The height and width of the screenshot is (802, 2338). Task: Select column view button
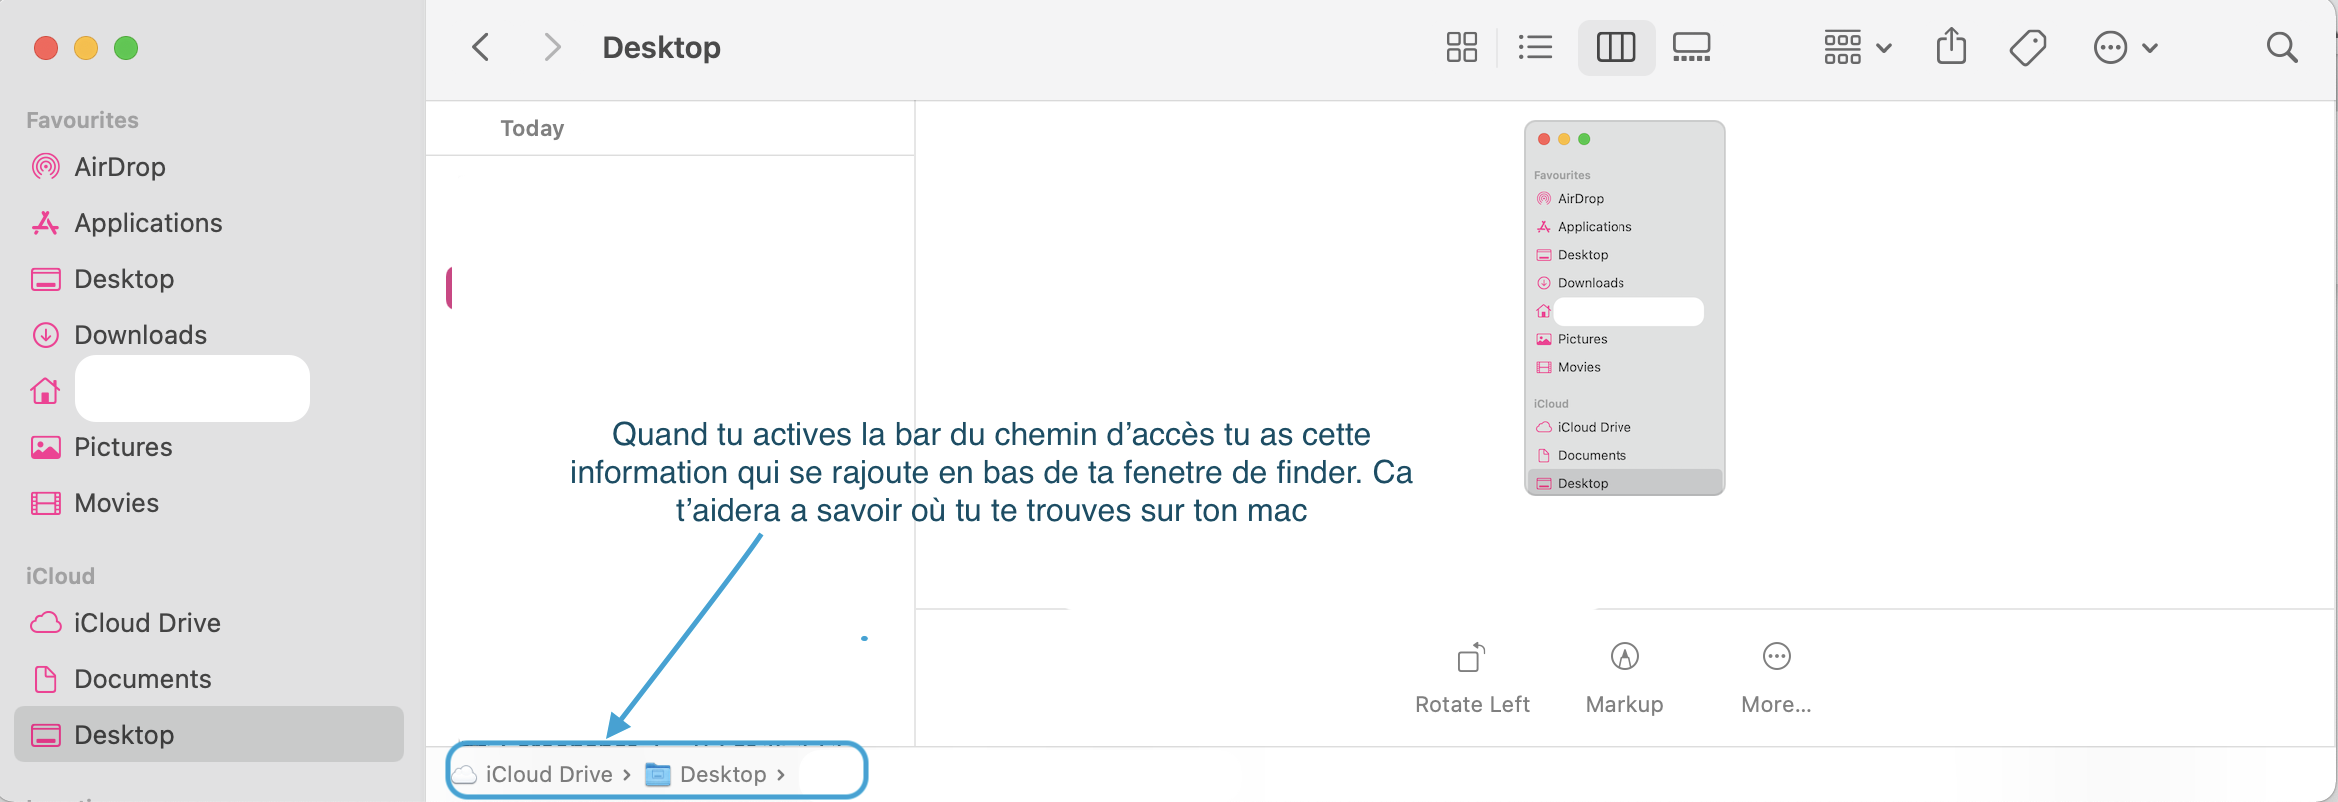(x=1616, y=47)
